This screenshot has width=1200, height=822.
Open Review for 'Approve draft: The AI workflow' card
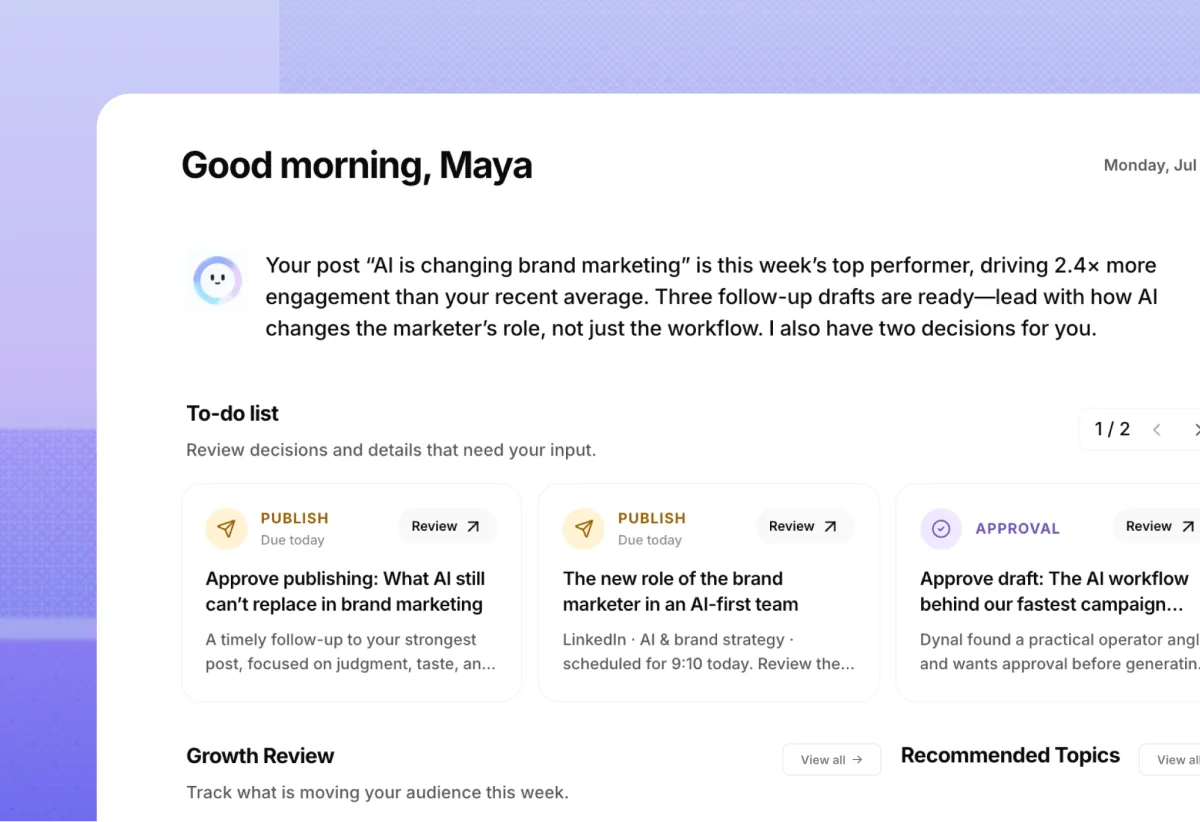click(1156, 526)
